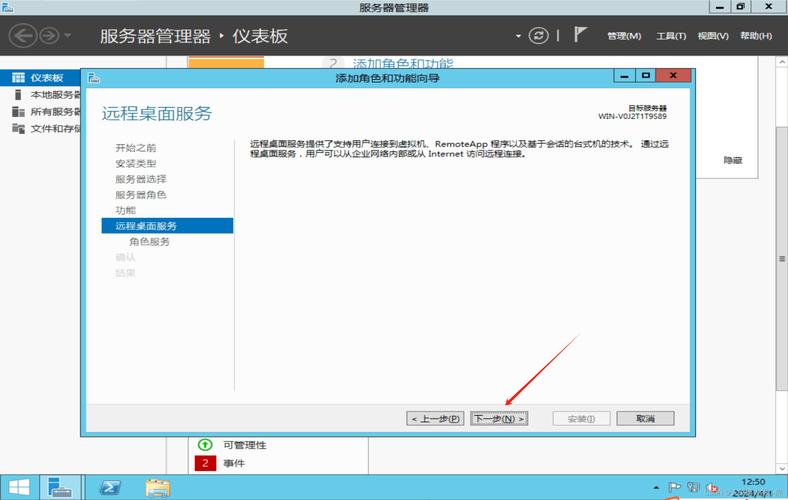
Task: Open the 管理(M) menu
Action: point(624,36)
